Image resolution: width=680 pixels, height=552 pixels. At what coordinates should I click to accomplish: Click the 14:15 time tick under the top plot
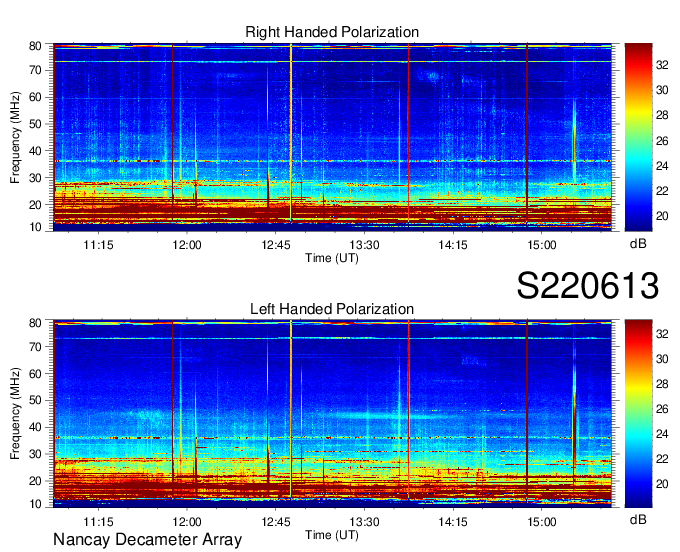point(453,245)
